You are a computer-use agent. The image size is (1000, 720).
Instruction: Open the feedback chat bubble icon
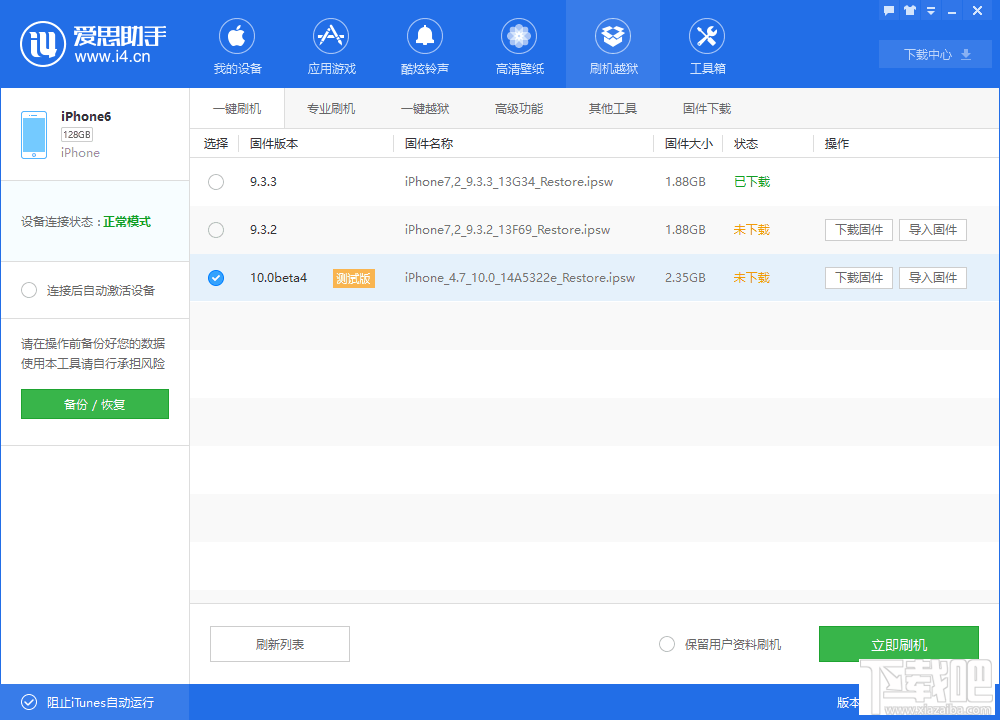(889, 10)
